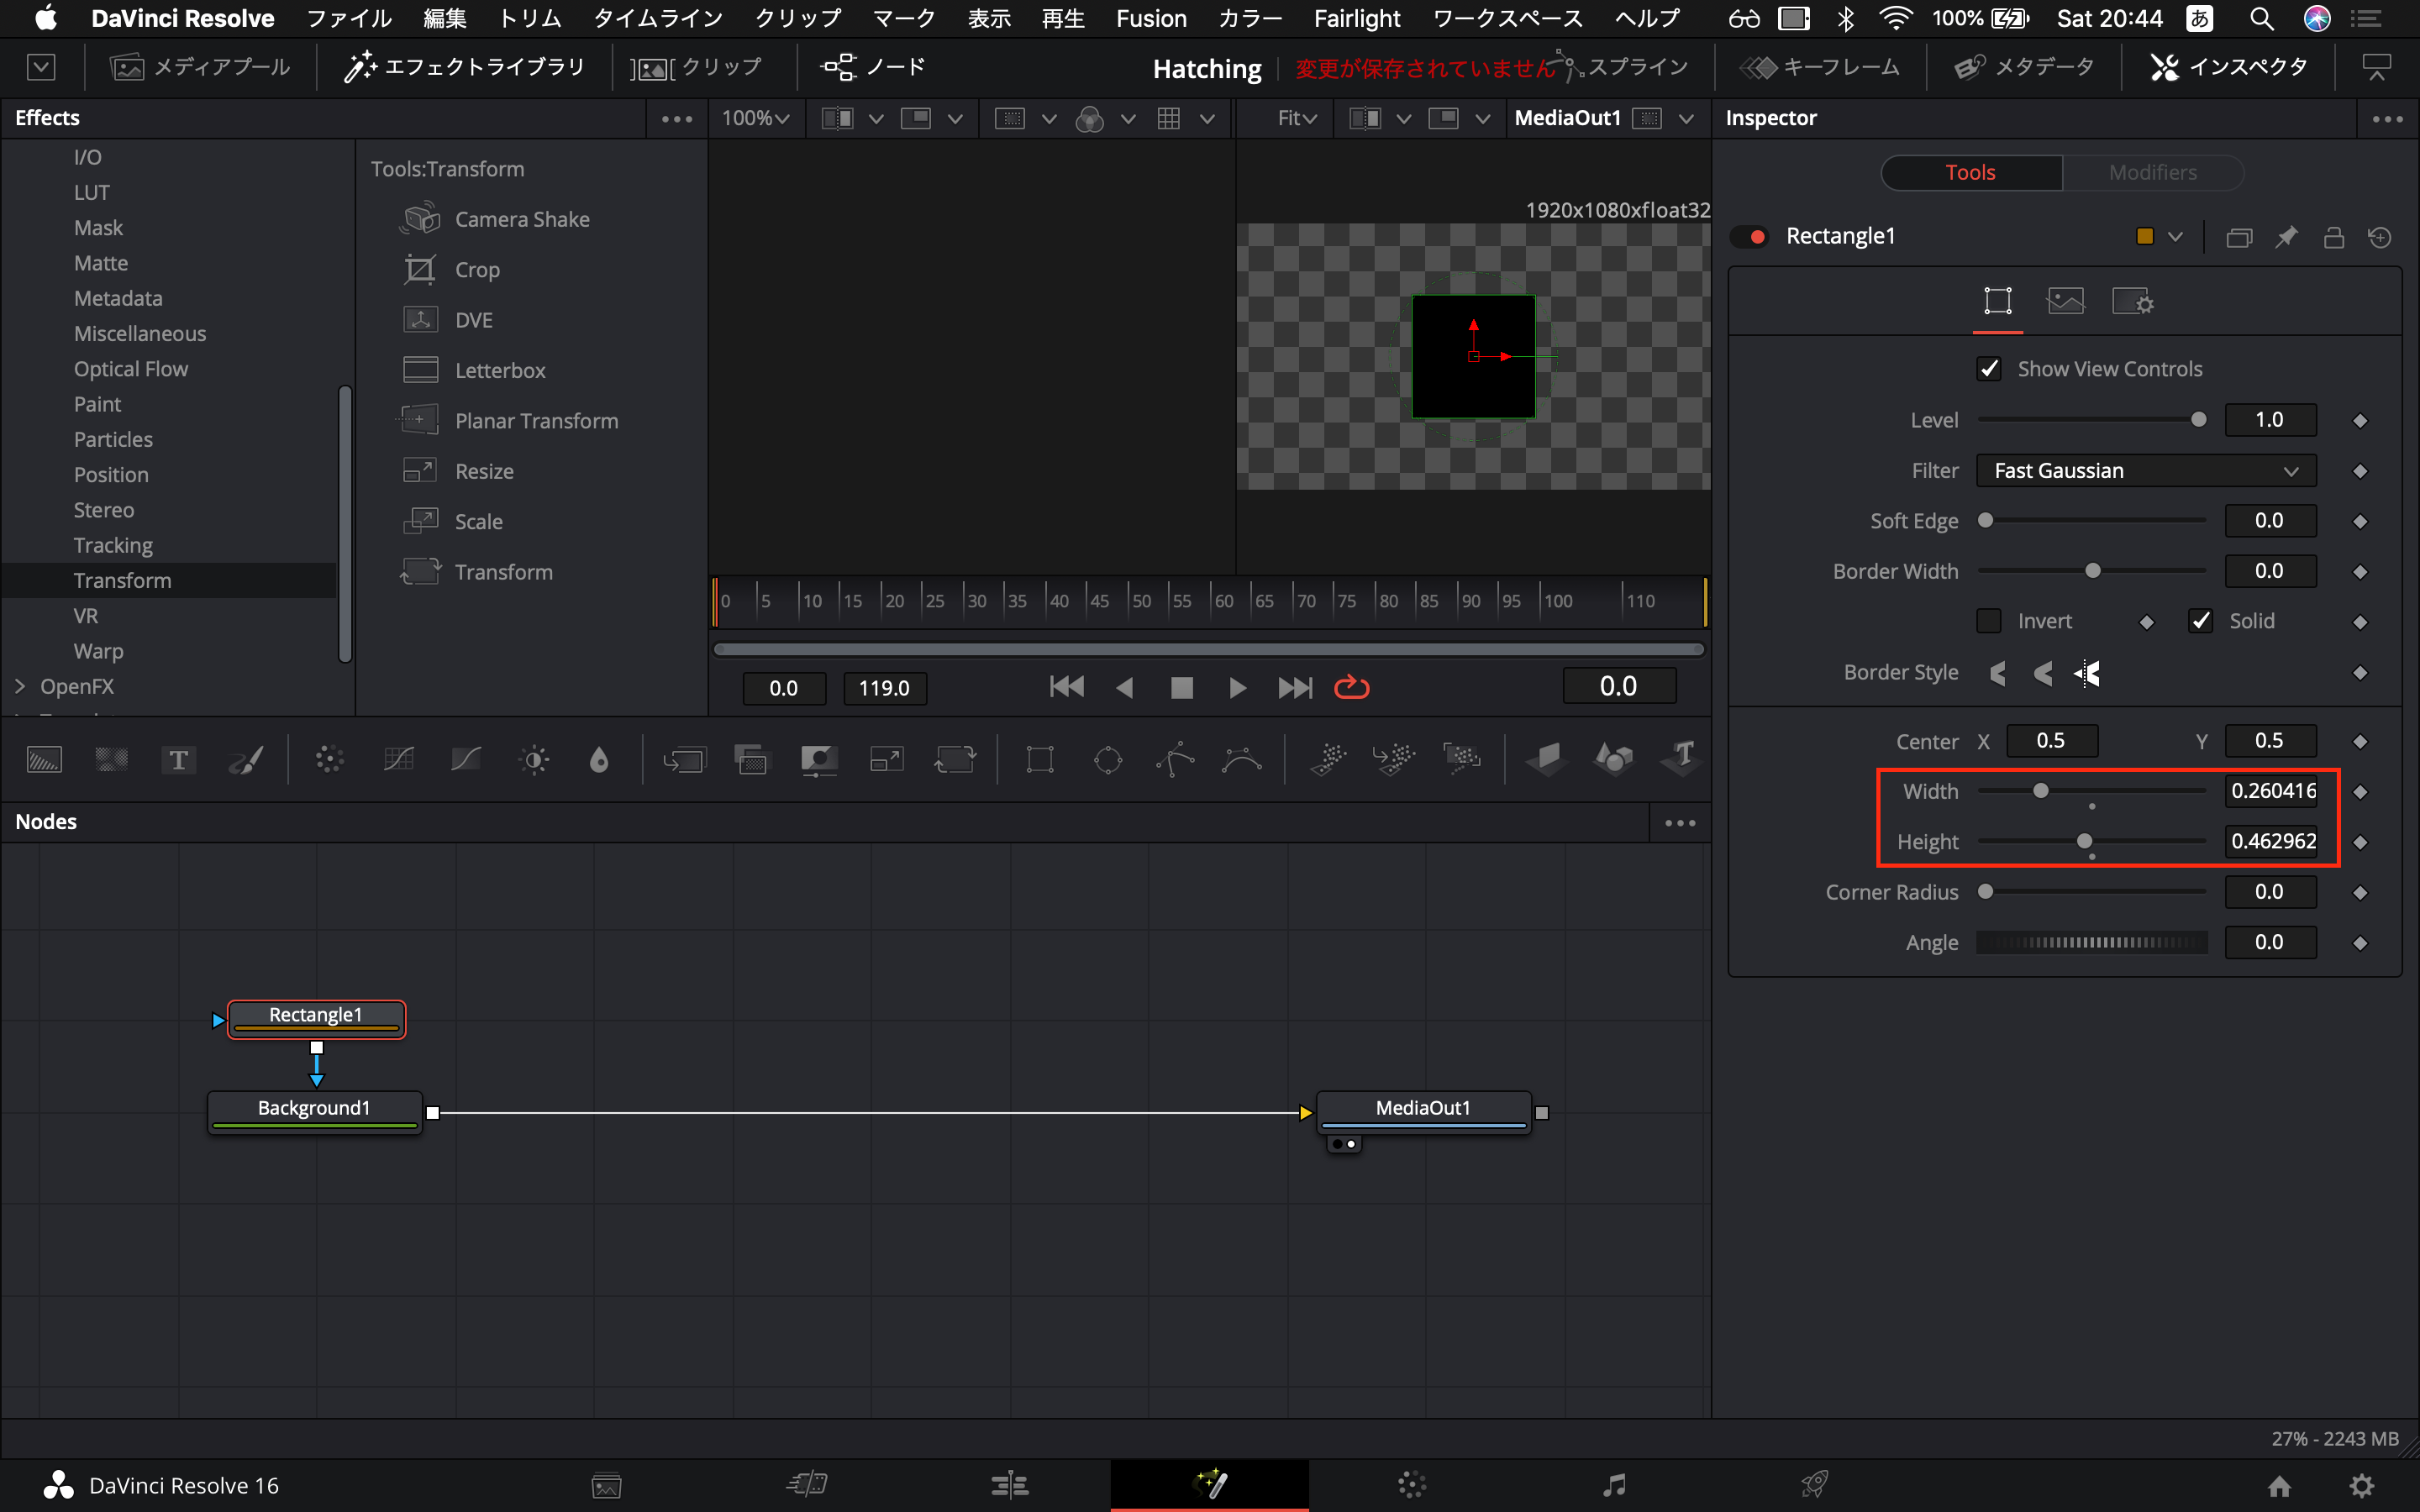Toggle the メディアプール panel button
Viewport: 2420px width, 1512px height.
tap(199, 67)
